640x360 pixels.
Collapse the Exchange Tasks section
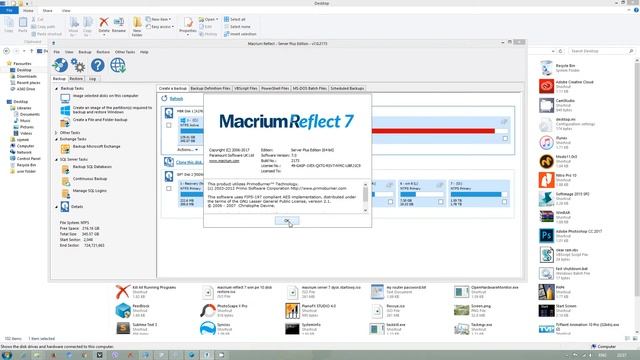coord(56,139)
